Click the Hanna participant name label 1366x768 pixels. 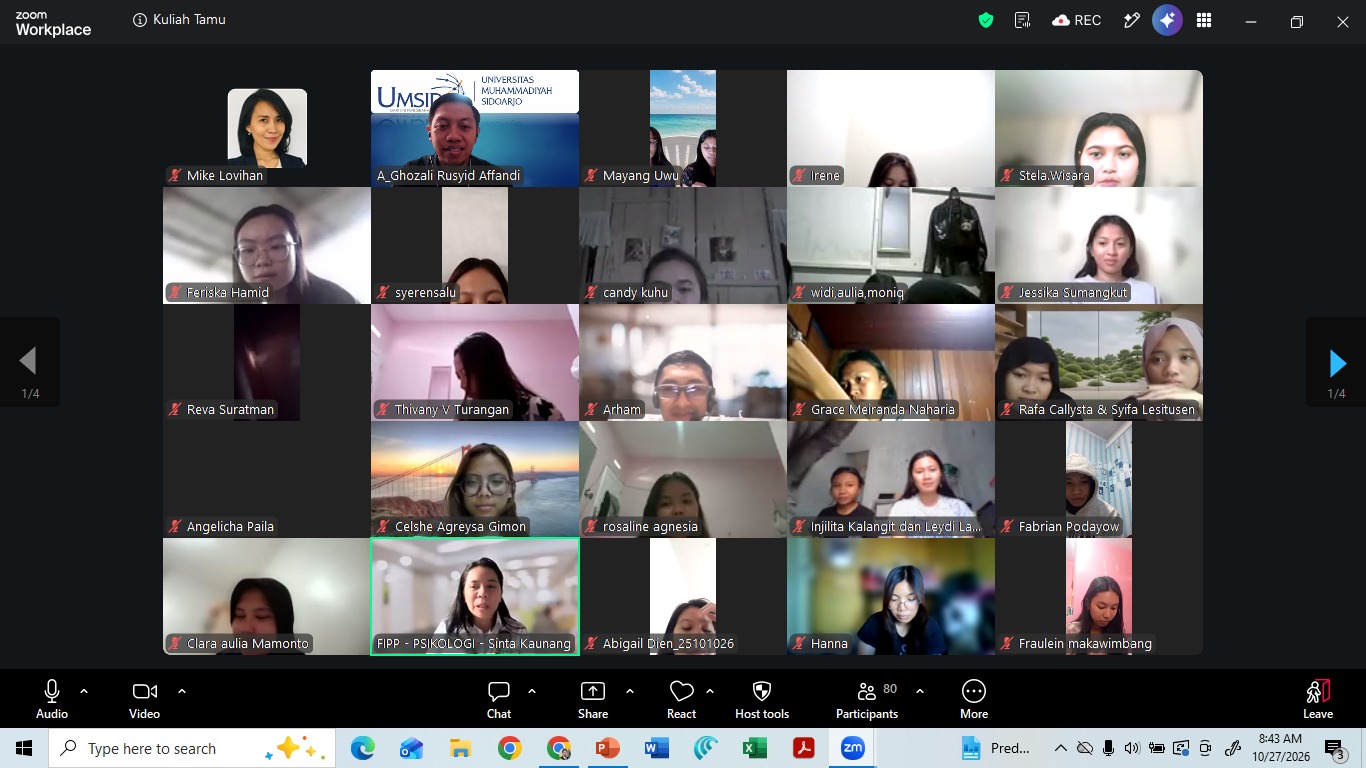click(x=829, y=644)
